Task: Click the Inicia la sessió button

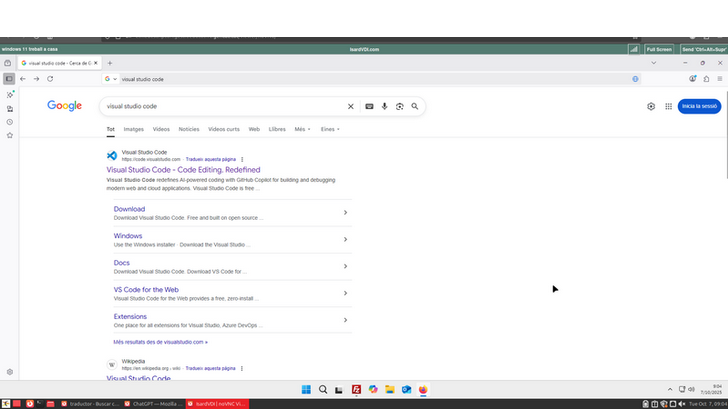Action: (x=699, y=106)
